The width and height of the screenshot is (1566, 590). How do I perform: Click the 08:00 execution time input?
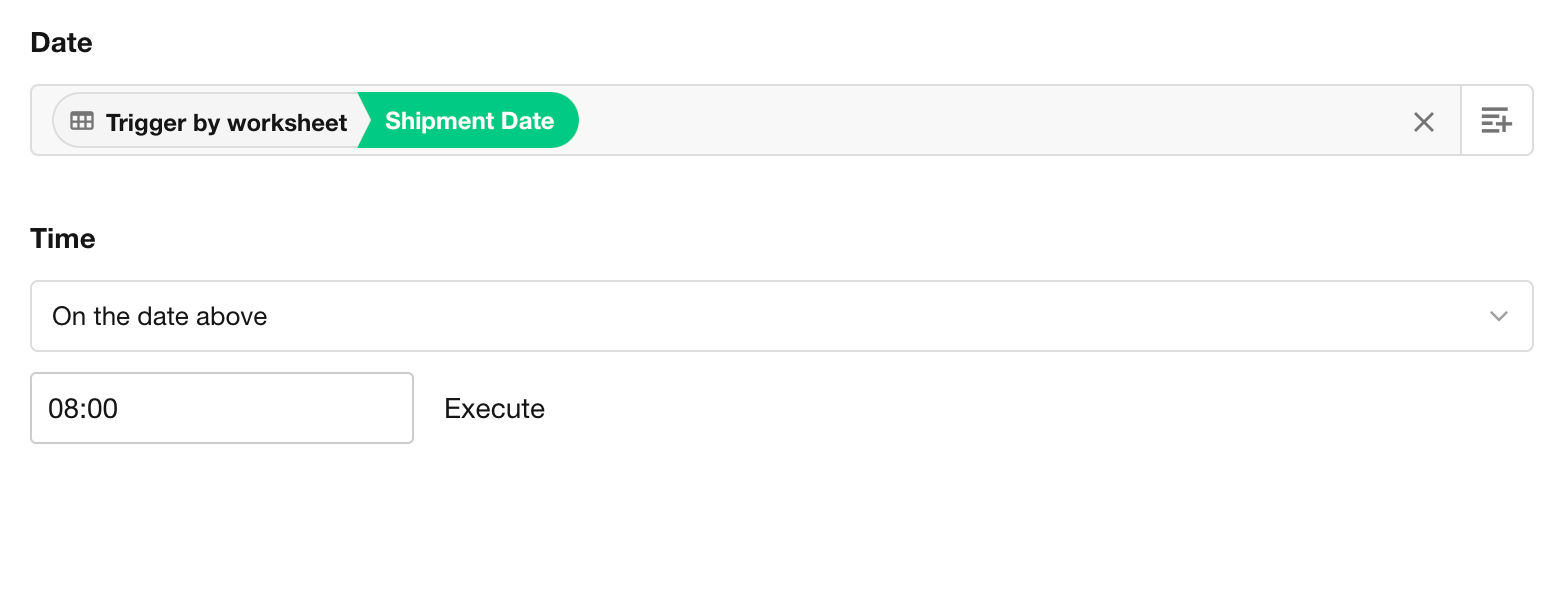tap(222, 408)
